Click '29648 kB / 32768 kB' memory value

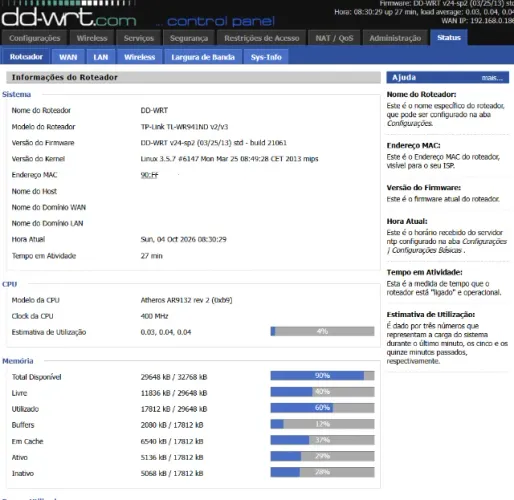[x=174, y=377]
